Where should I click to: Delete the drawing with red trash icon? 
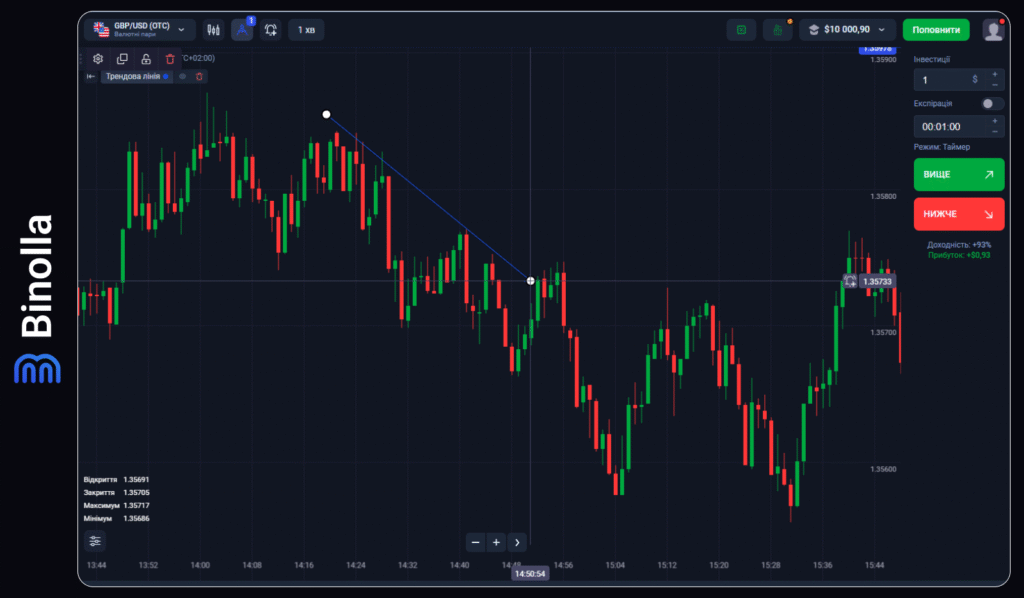(x=170, y=59)
